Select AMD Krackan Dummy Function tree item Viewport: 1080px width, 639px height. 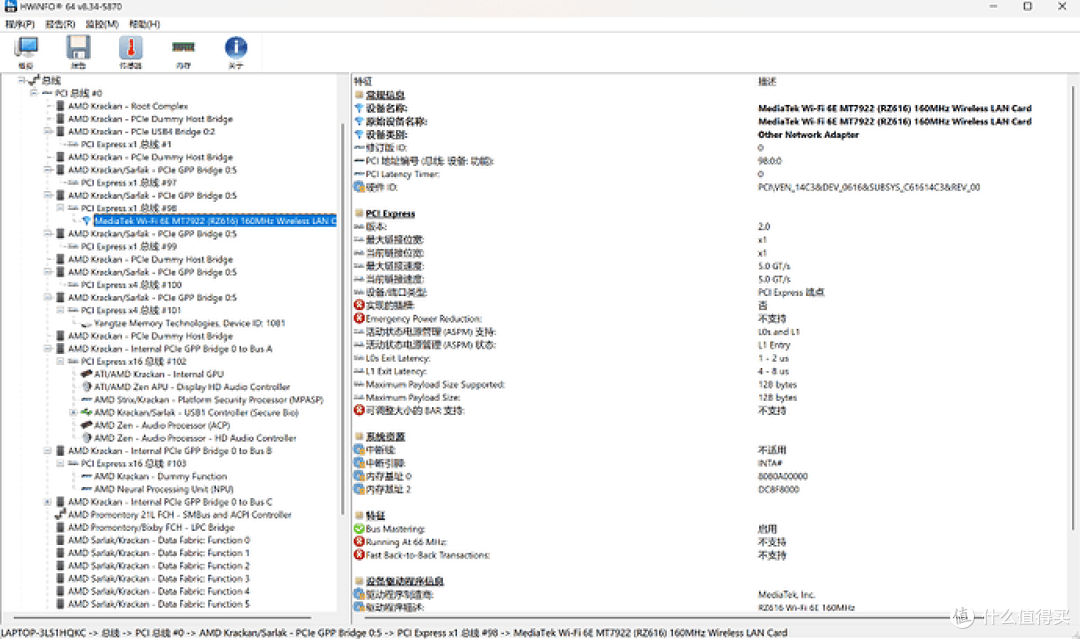tap(160, 476)
